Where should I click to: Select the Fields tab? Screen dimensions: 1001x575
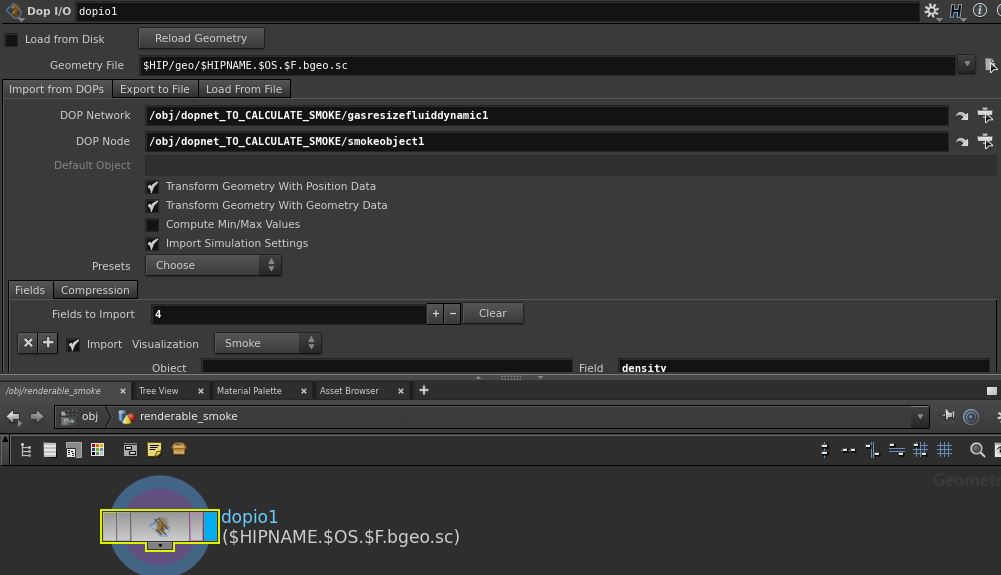click(x=30, y=290)
